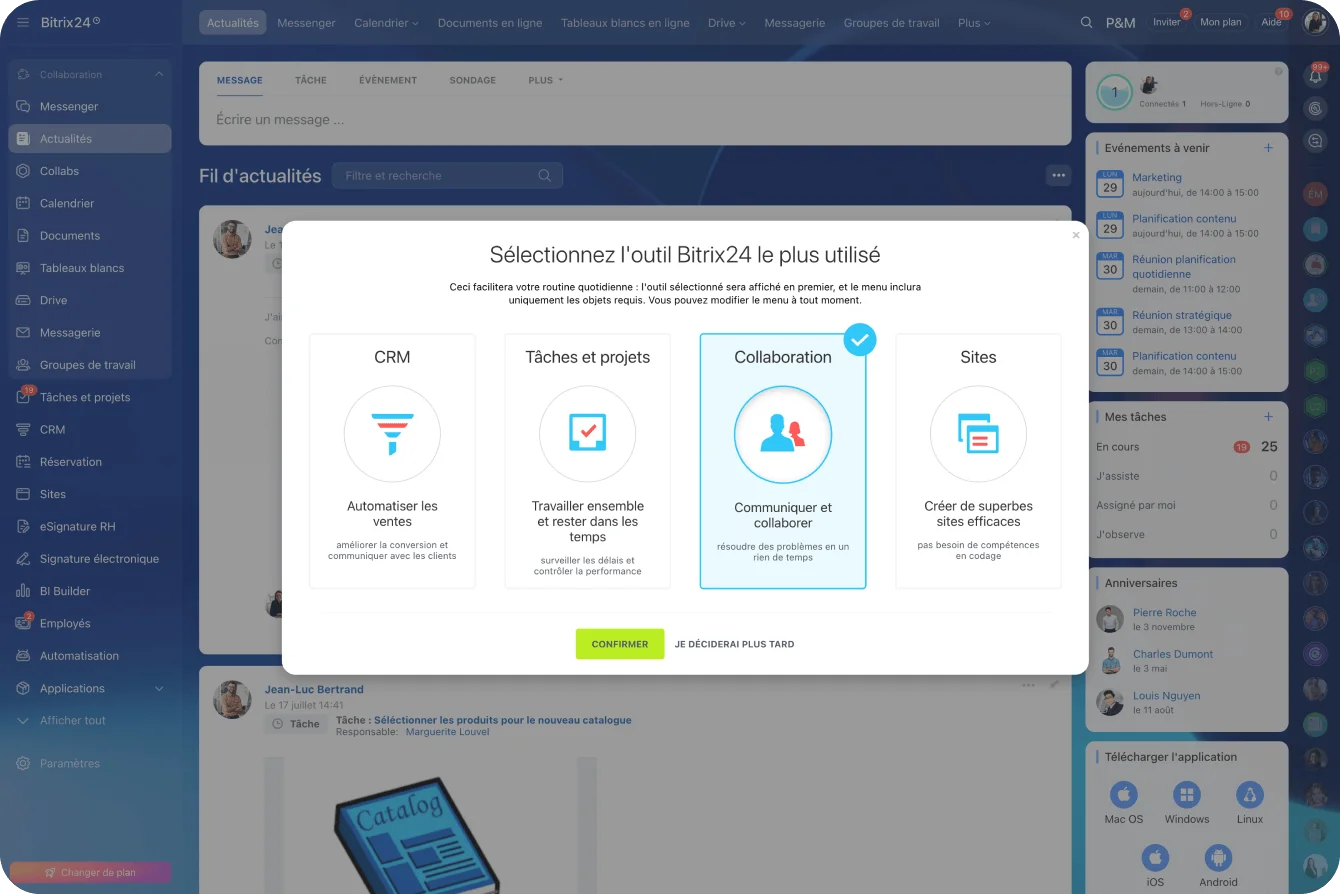Download the Windows app icon
Screen dimensions: 1340x894
pos(1187,796)
